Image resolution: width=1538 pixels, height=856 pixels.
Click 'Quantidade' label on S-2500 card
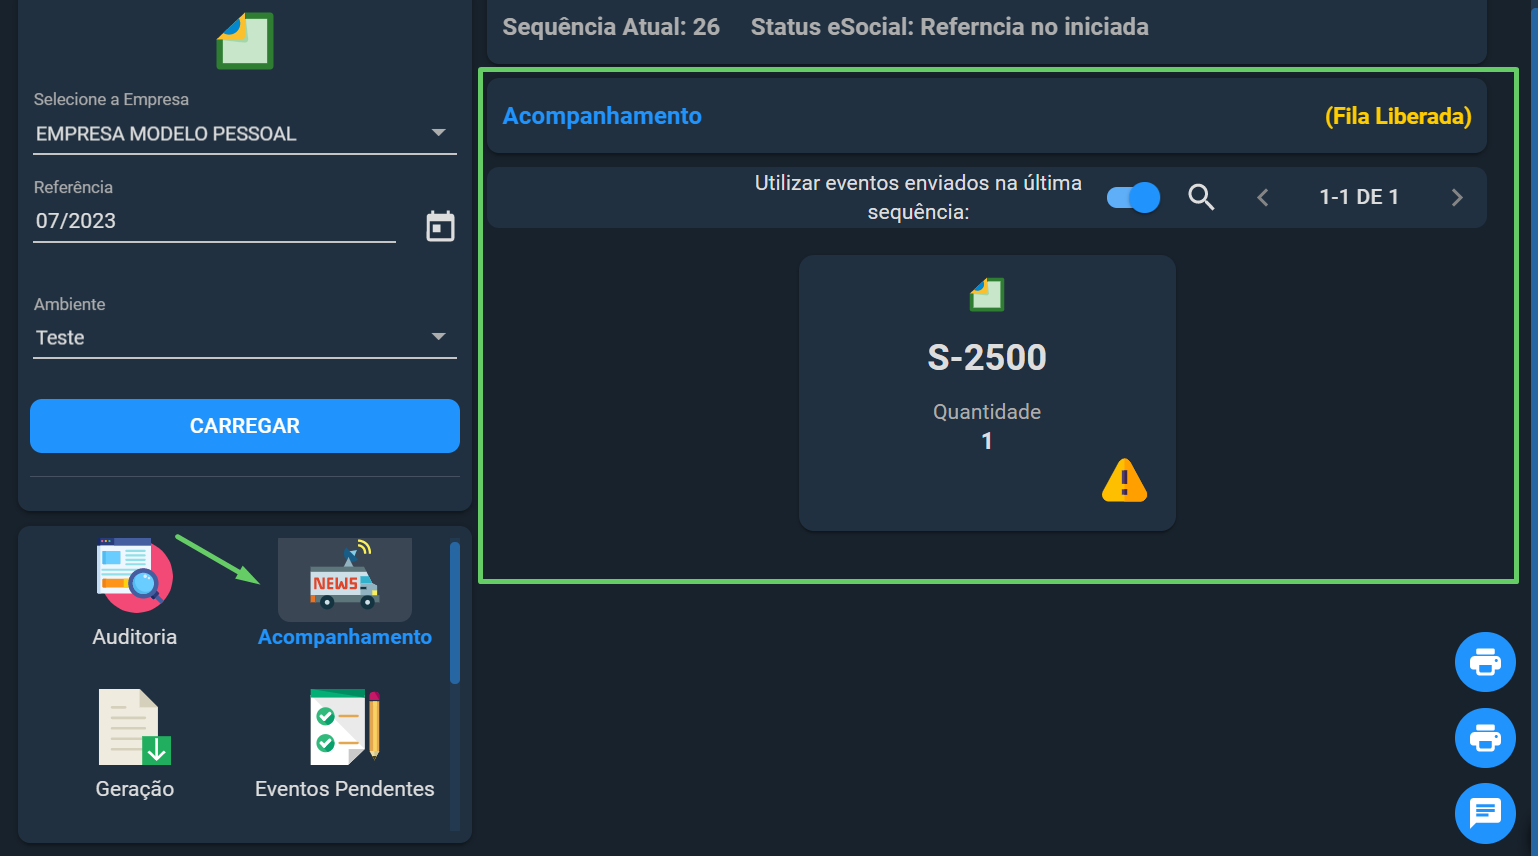pyautogui.click(x=987, y=412)
